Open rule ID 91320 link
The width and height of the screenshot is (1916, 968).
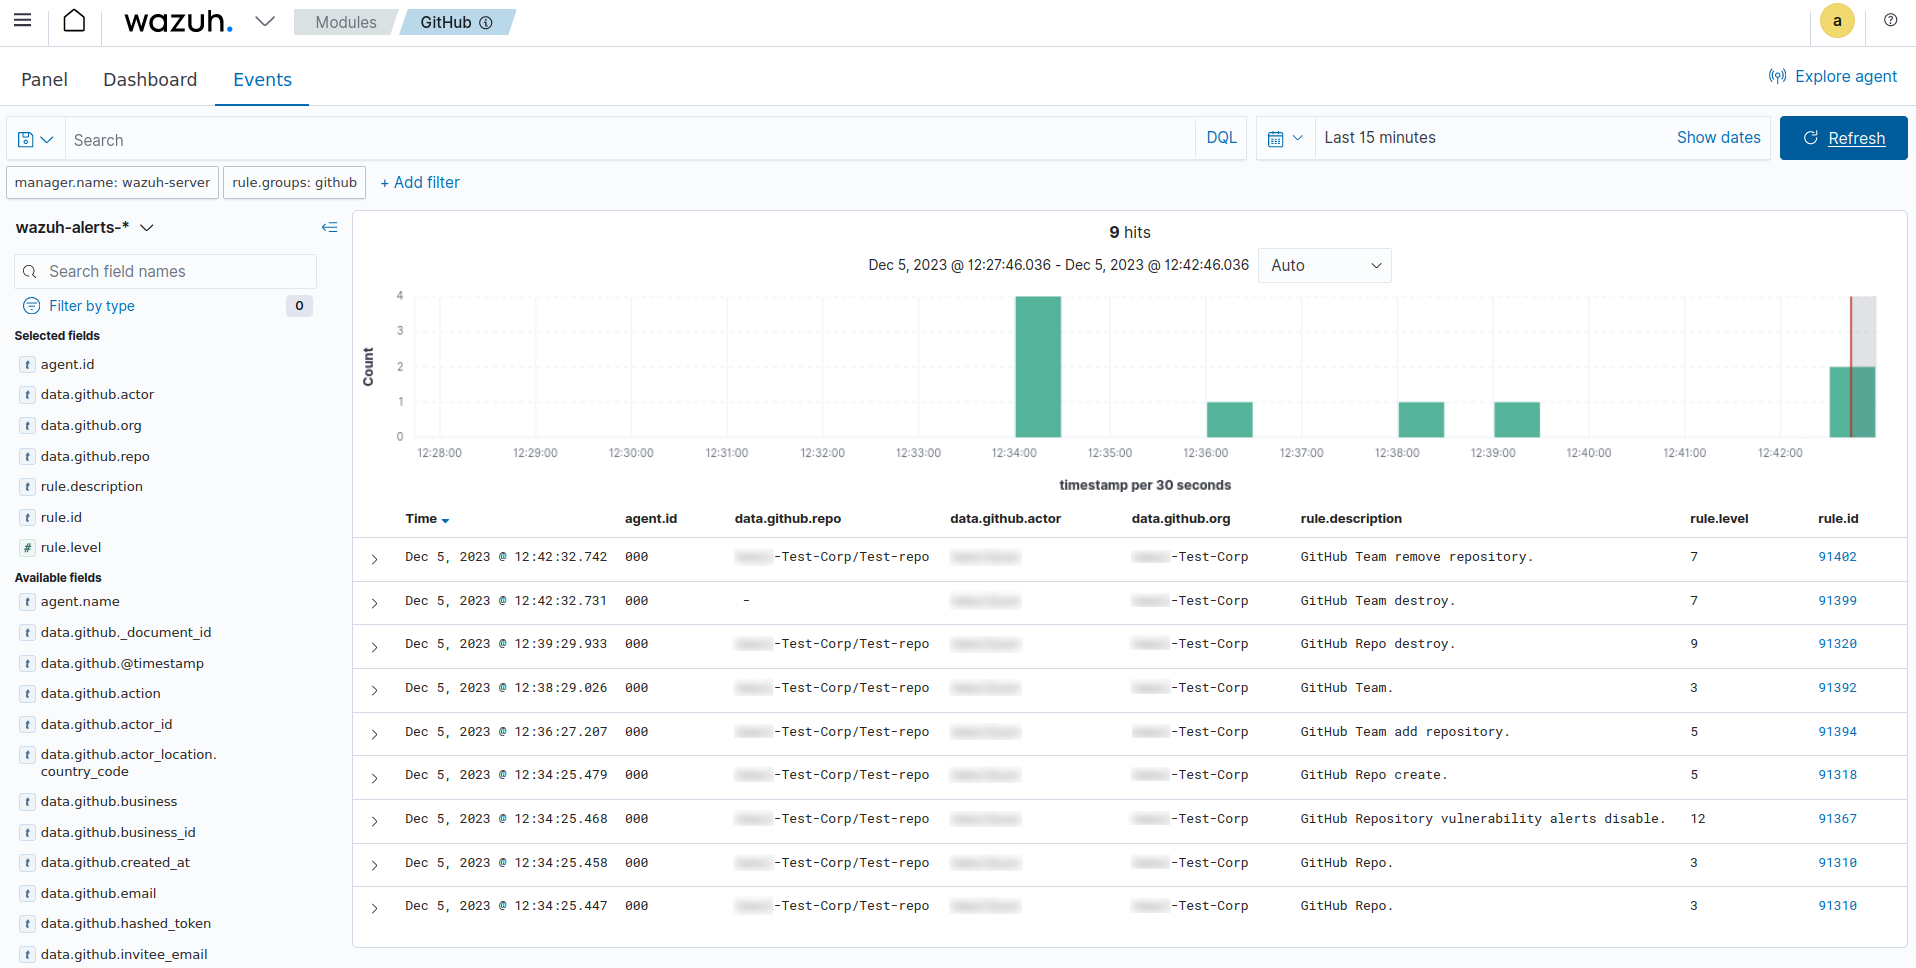click(1837, 644)
